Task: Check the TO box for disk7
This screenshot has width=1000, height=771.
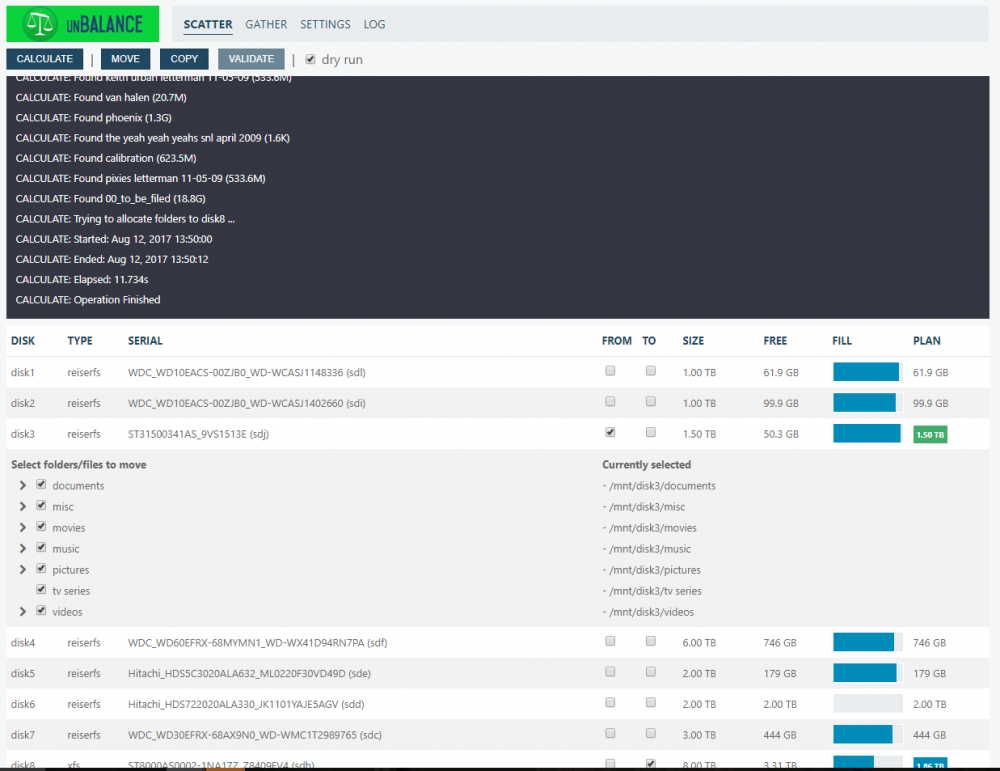Action: (651, 733)
